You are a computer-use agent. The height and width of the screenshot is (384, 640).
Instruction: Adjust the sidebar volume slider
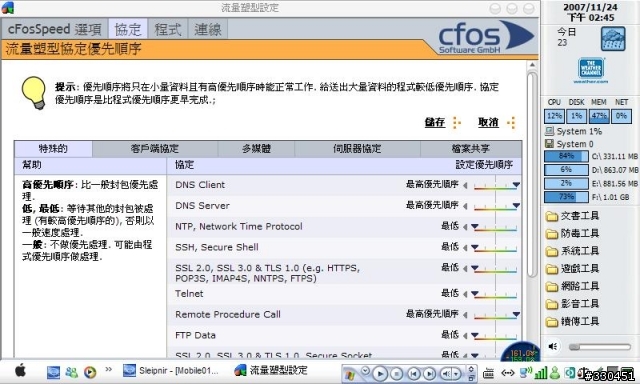[600, 347]
